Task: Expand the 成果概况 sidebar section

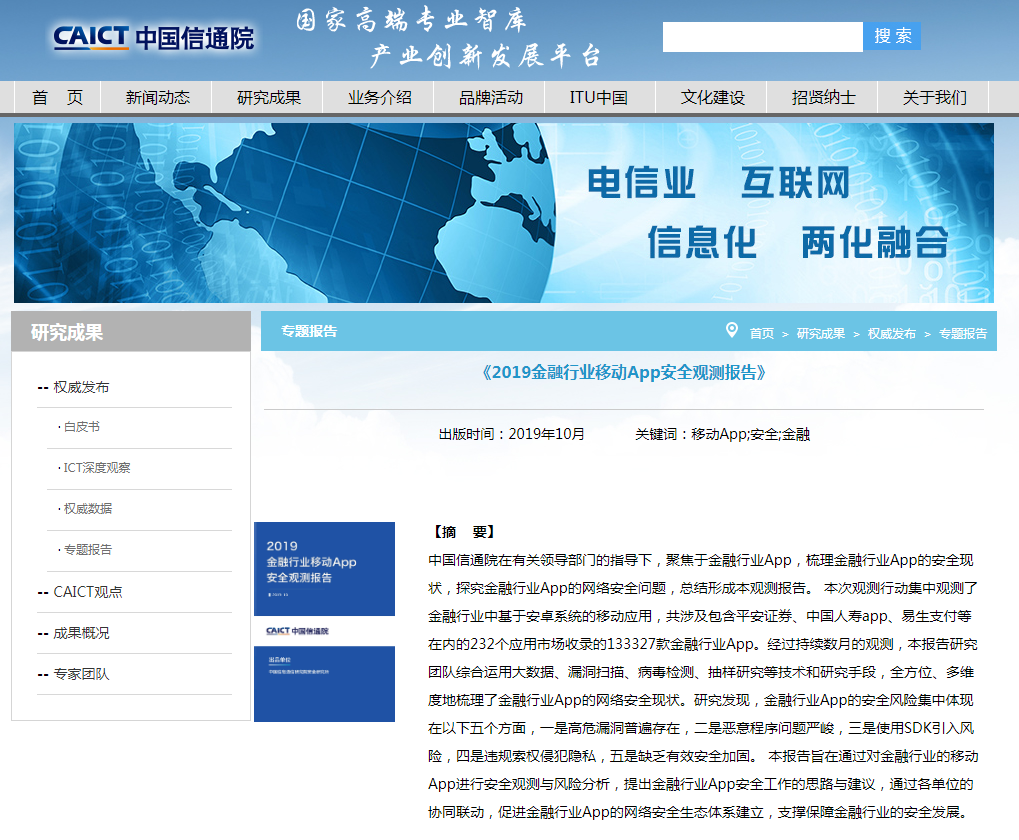Action: point(81,633)
